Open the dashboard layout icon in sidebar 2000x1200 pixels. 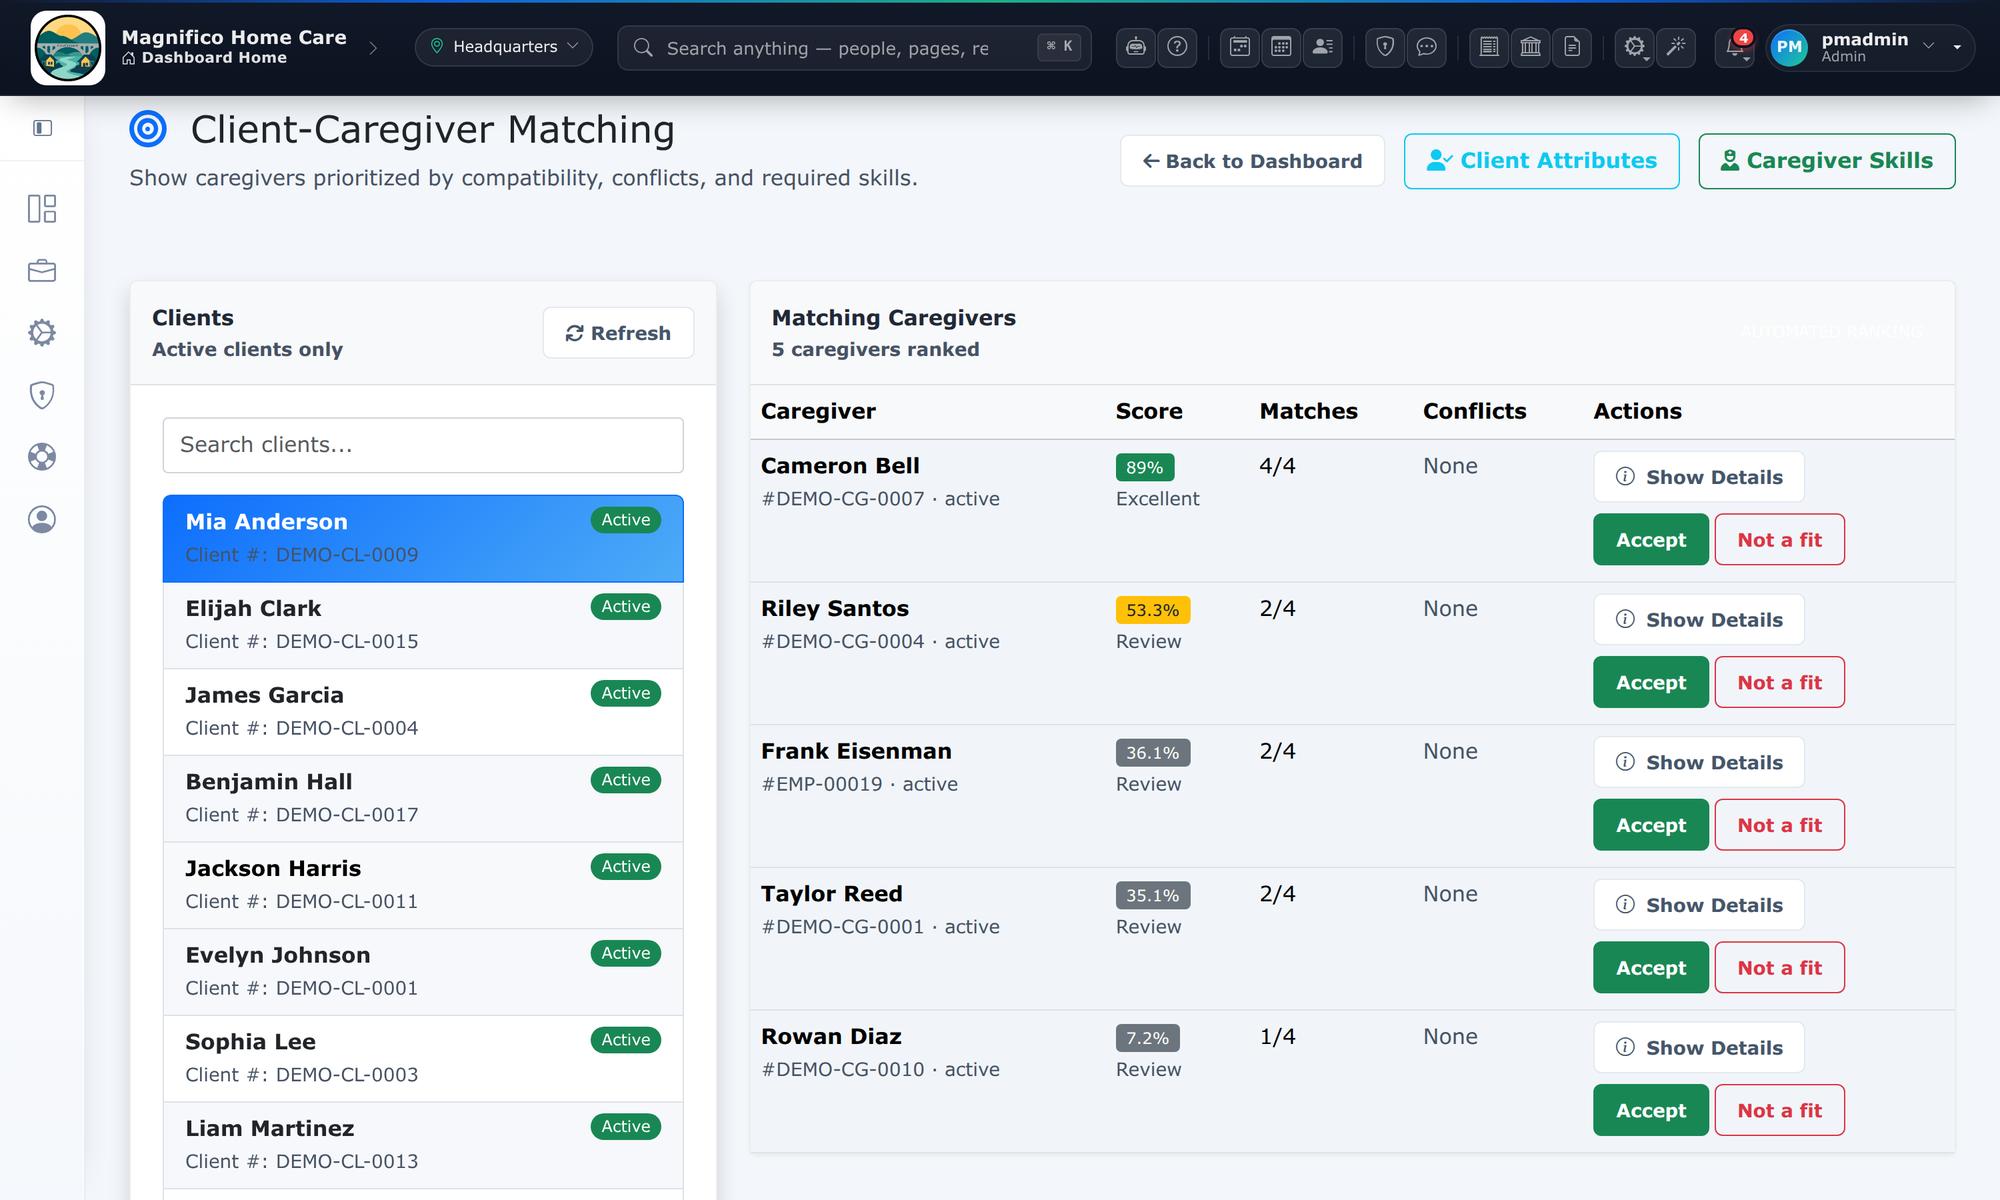pos(42,208)
